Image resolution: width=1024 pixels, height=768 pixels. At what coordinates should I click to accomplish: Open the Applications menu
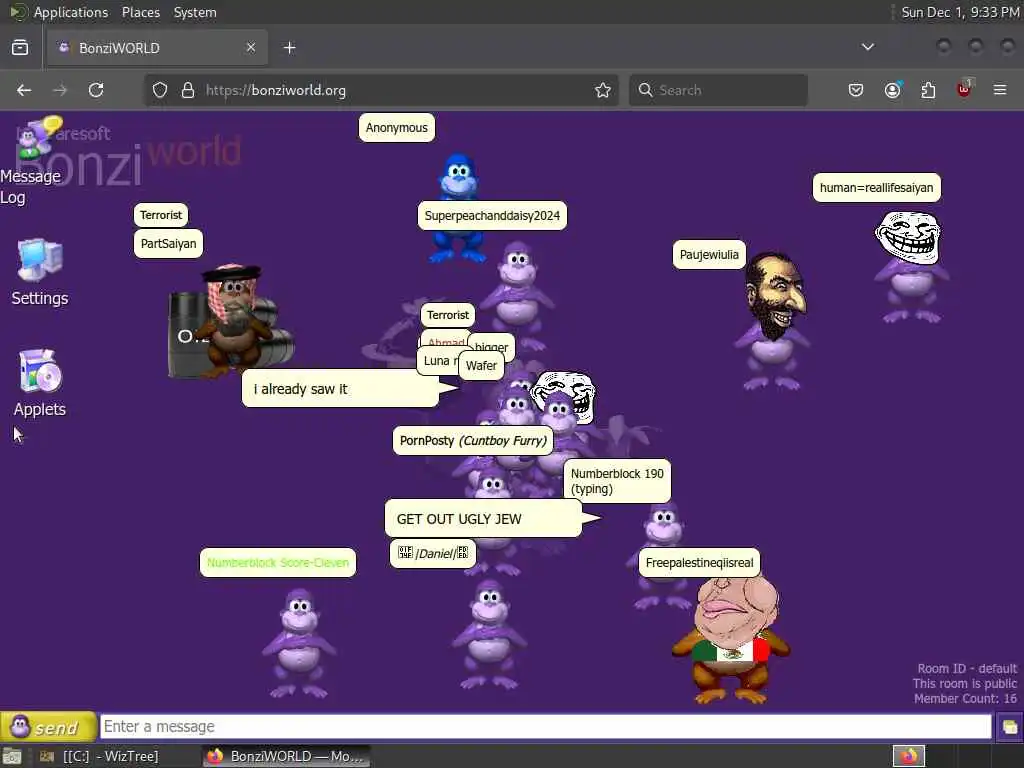(71, 12)
